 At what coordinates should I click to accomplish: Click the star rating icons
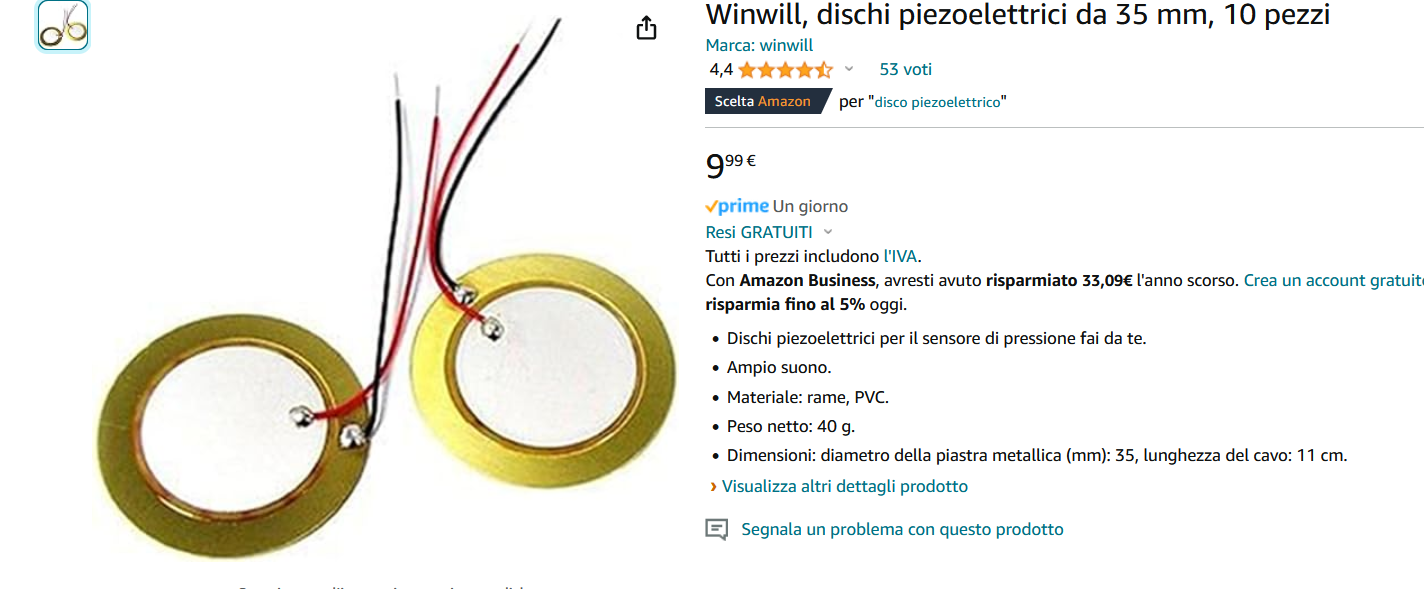coord(785,70)
